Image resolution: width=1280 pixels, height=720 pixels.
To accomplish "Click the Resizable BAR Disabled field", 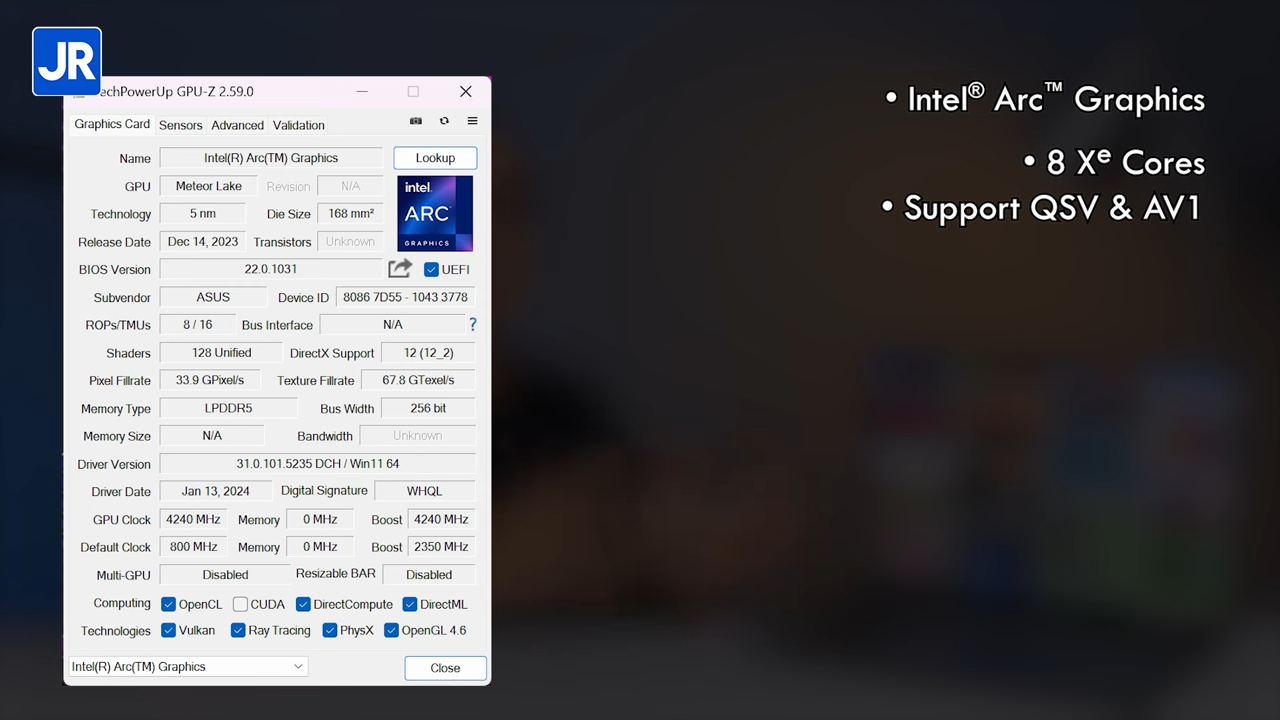I will pos(429,575).
